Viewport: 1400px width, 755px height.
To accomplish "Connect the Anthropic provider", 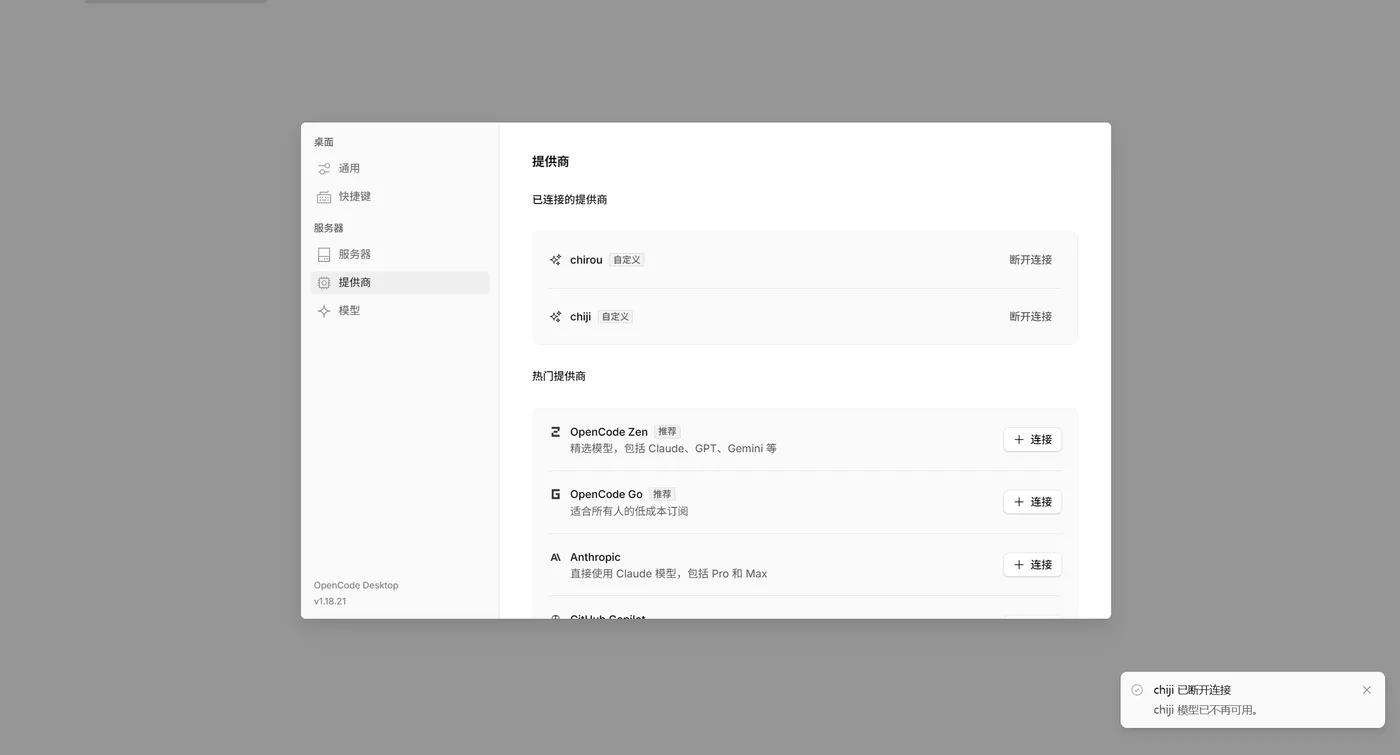I will click(1032, 565).
